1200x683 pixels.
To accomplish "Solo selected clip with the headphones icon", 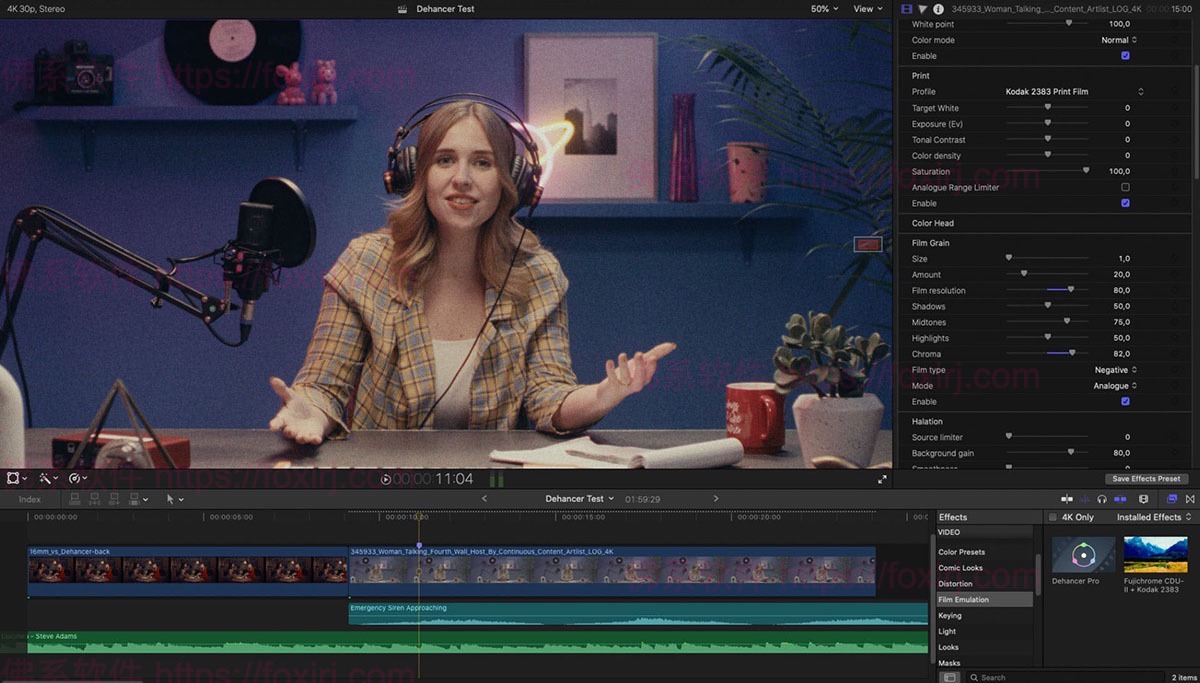I will 1102,498.
